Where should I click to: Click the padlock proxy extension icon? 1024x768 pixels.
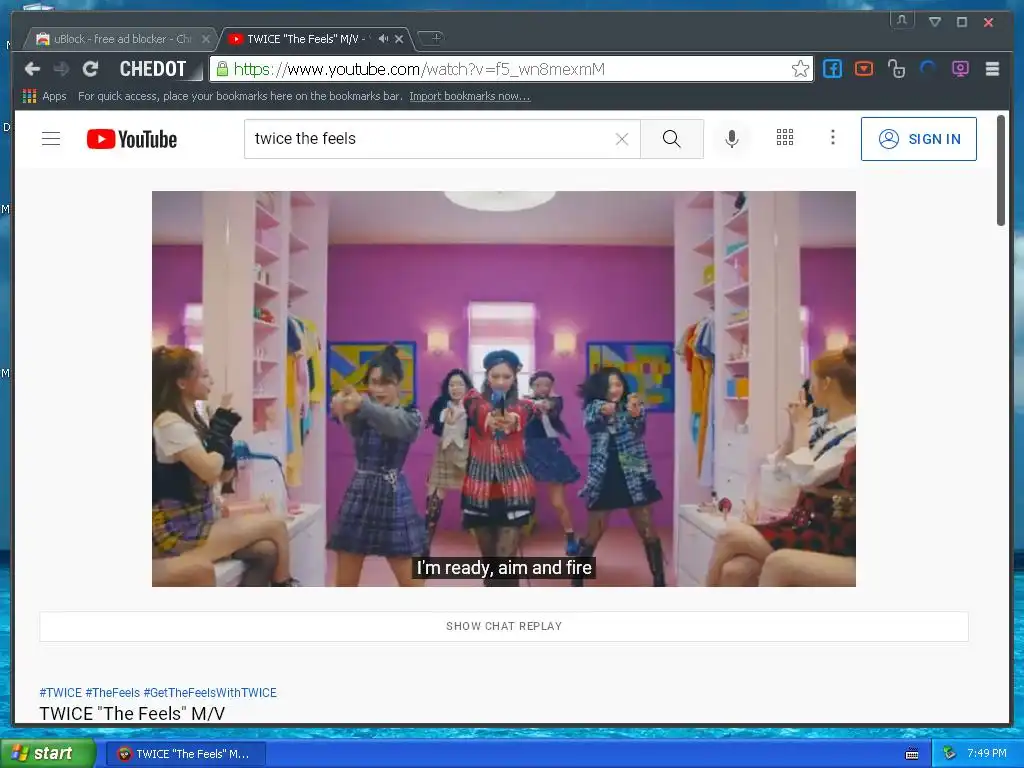click(896, 69)
